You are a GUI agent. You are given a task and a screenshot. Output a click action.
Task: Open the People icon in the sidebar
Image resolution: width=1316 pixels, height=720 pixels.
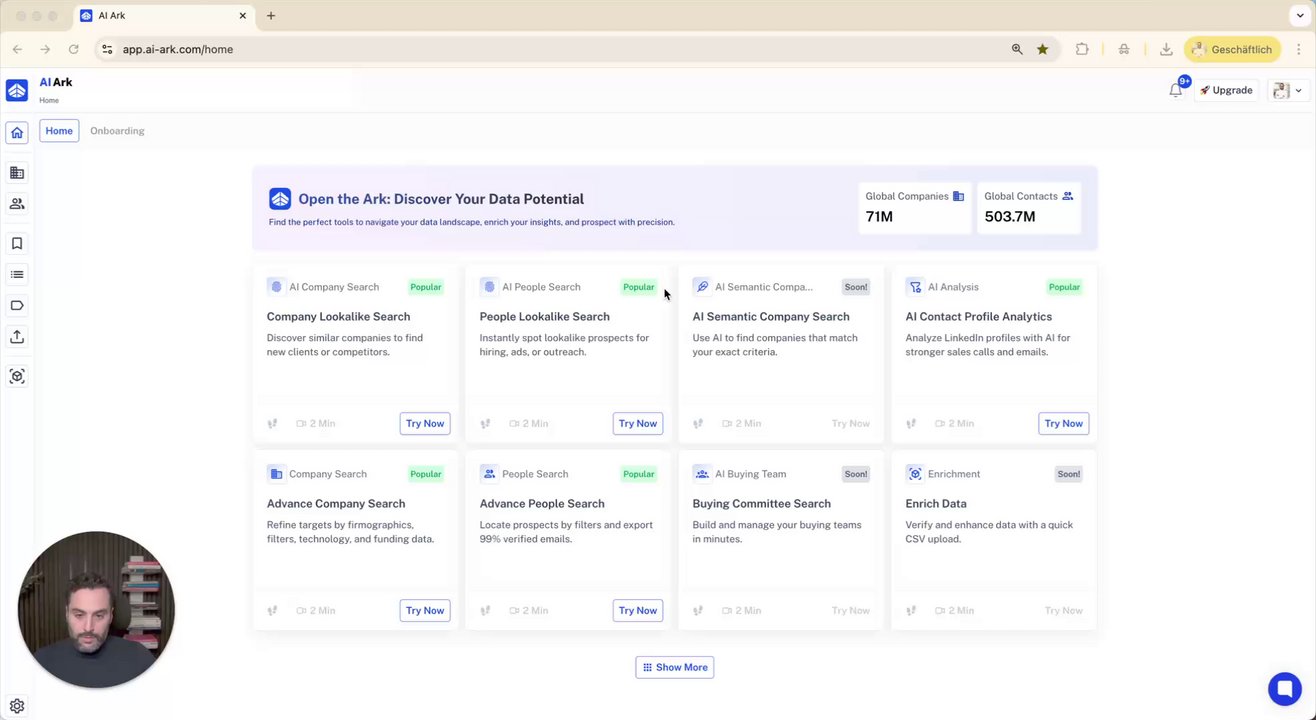point(17,204)
